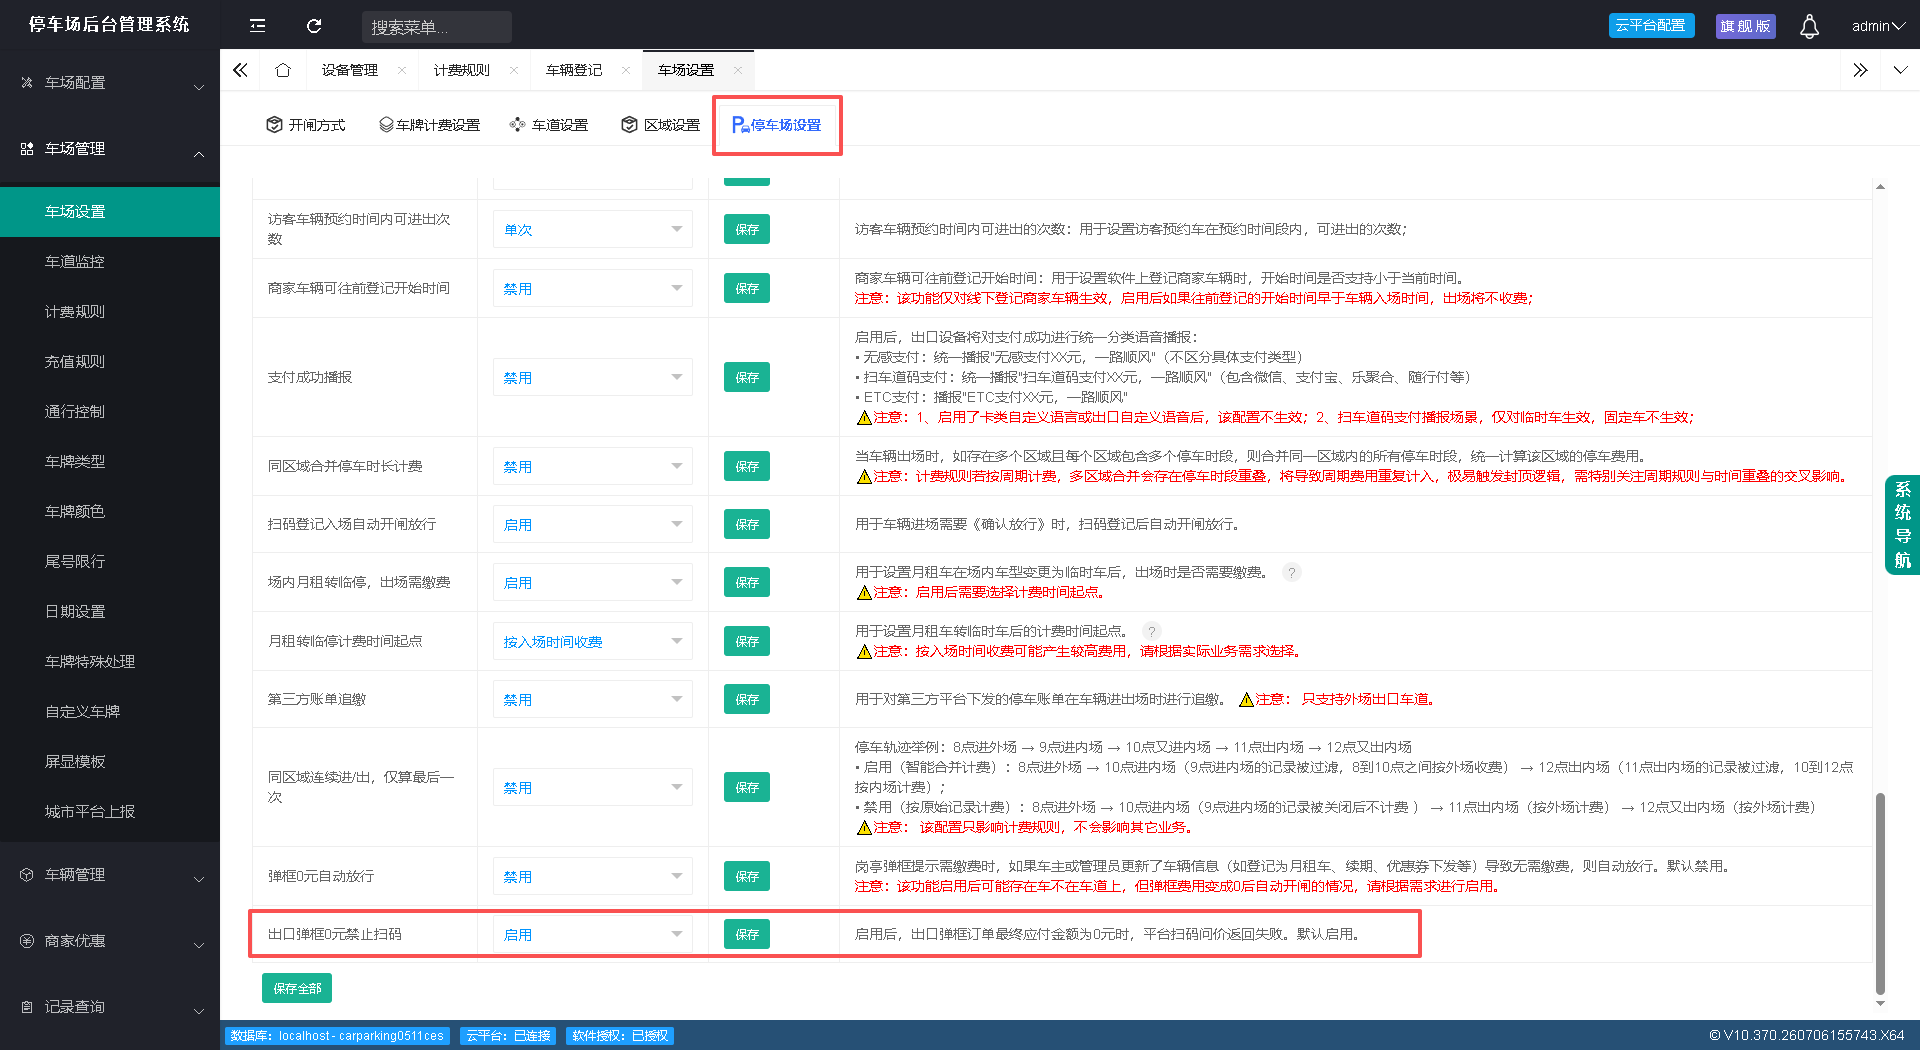Screen dimensions: 1920x1050
Task: Navigate tabs left with double-chevron icon
Action: 240,70
